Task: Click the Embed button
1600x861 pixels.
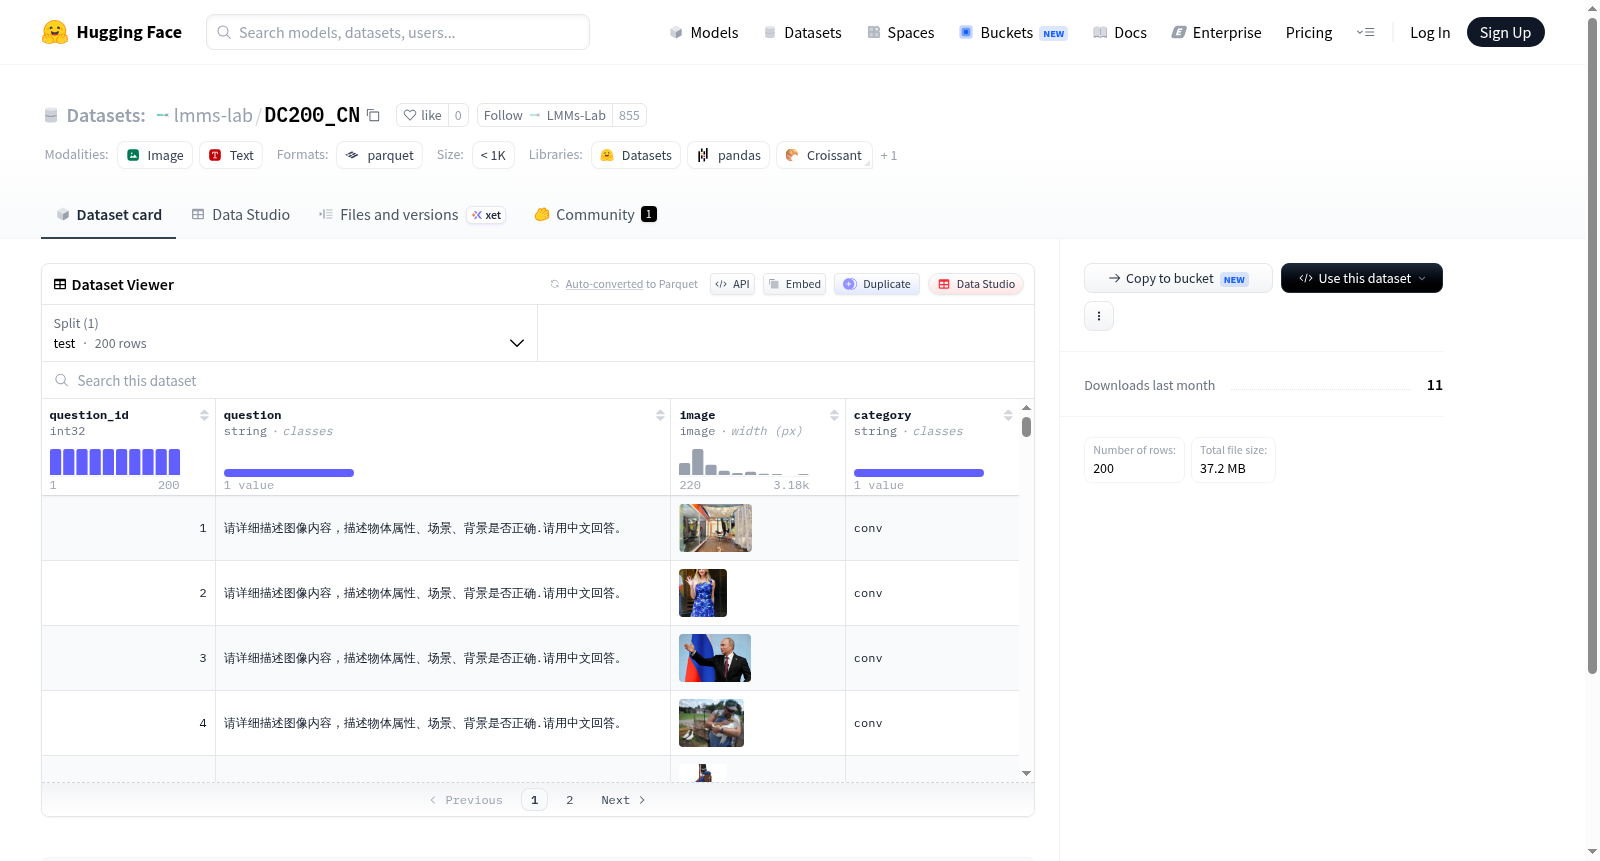Action: pos(794,284)
